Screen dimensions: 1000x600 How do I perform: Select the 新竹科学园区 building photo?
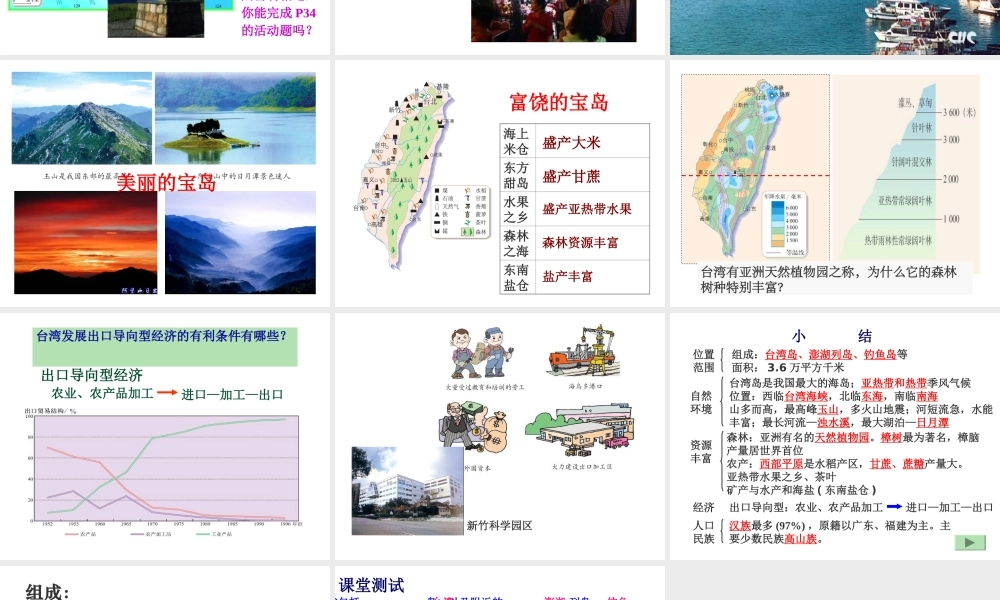(x=408, y=491)
